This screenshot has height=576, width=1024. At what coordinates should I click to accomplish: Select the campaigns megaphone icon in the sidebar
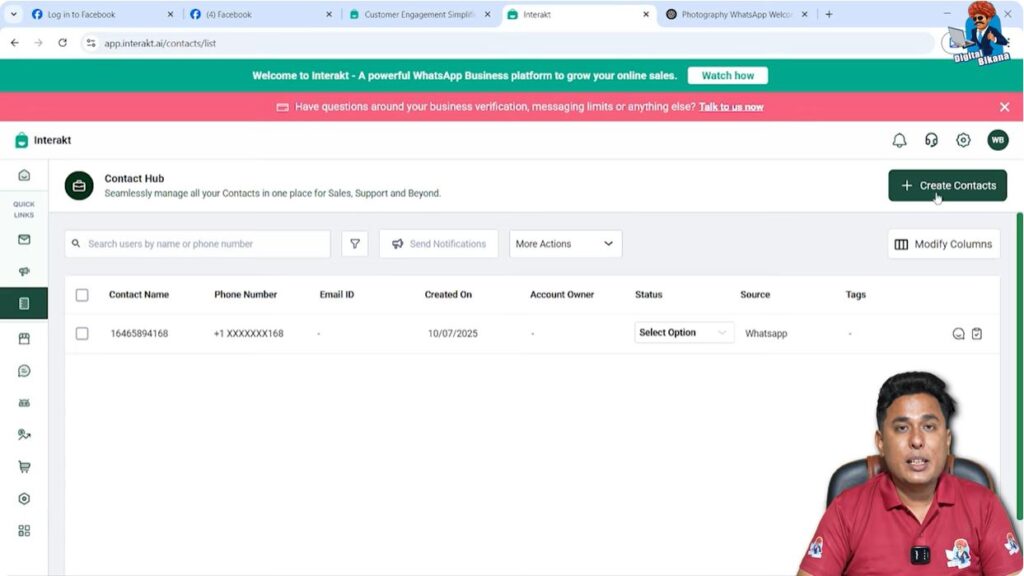24,271
